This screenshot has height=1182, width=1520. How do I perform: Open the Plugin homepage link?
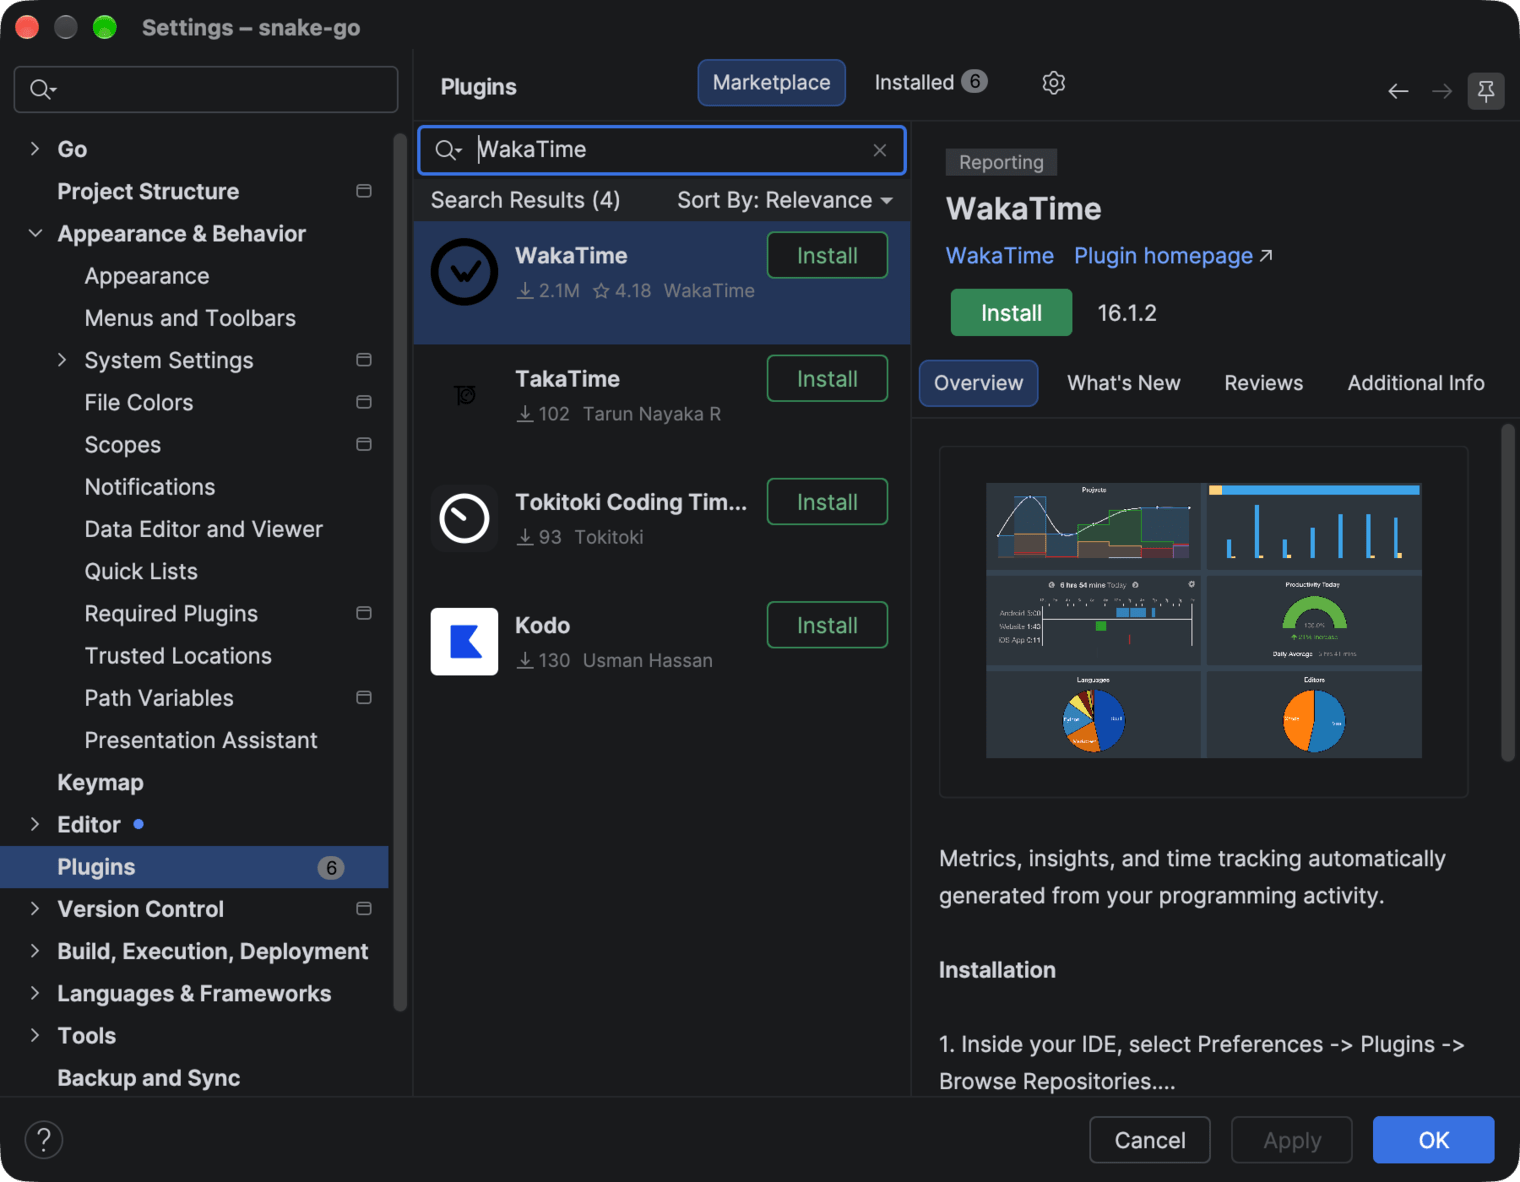click(x=1173, y=256)
